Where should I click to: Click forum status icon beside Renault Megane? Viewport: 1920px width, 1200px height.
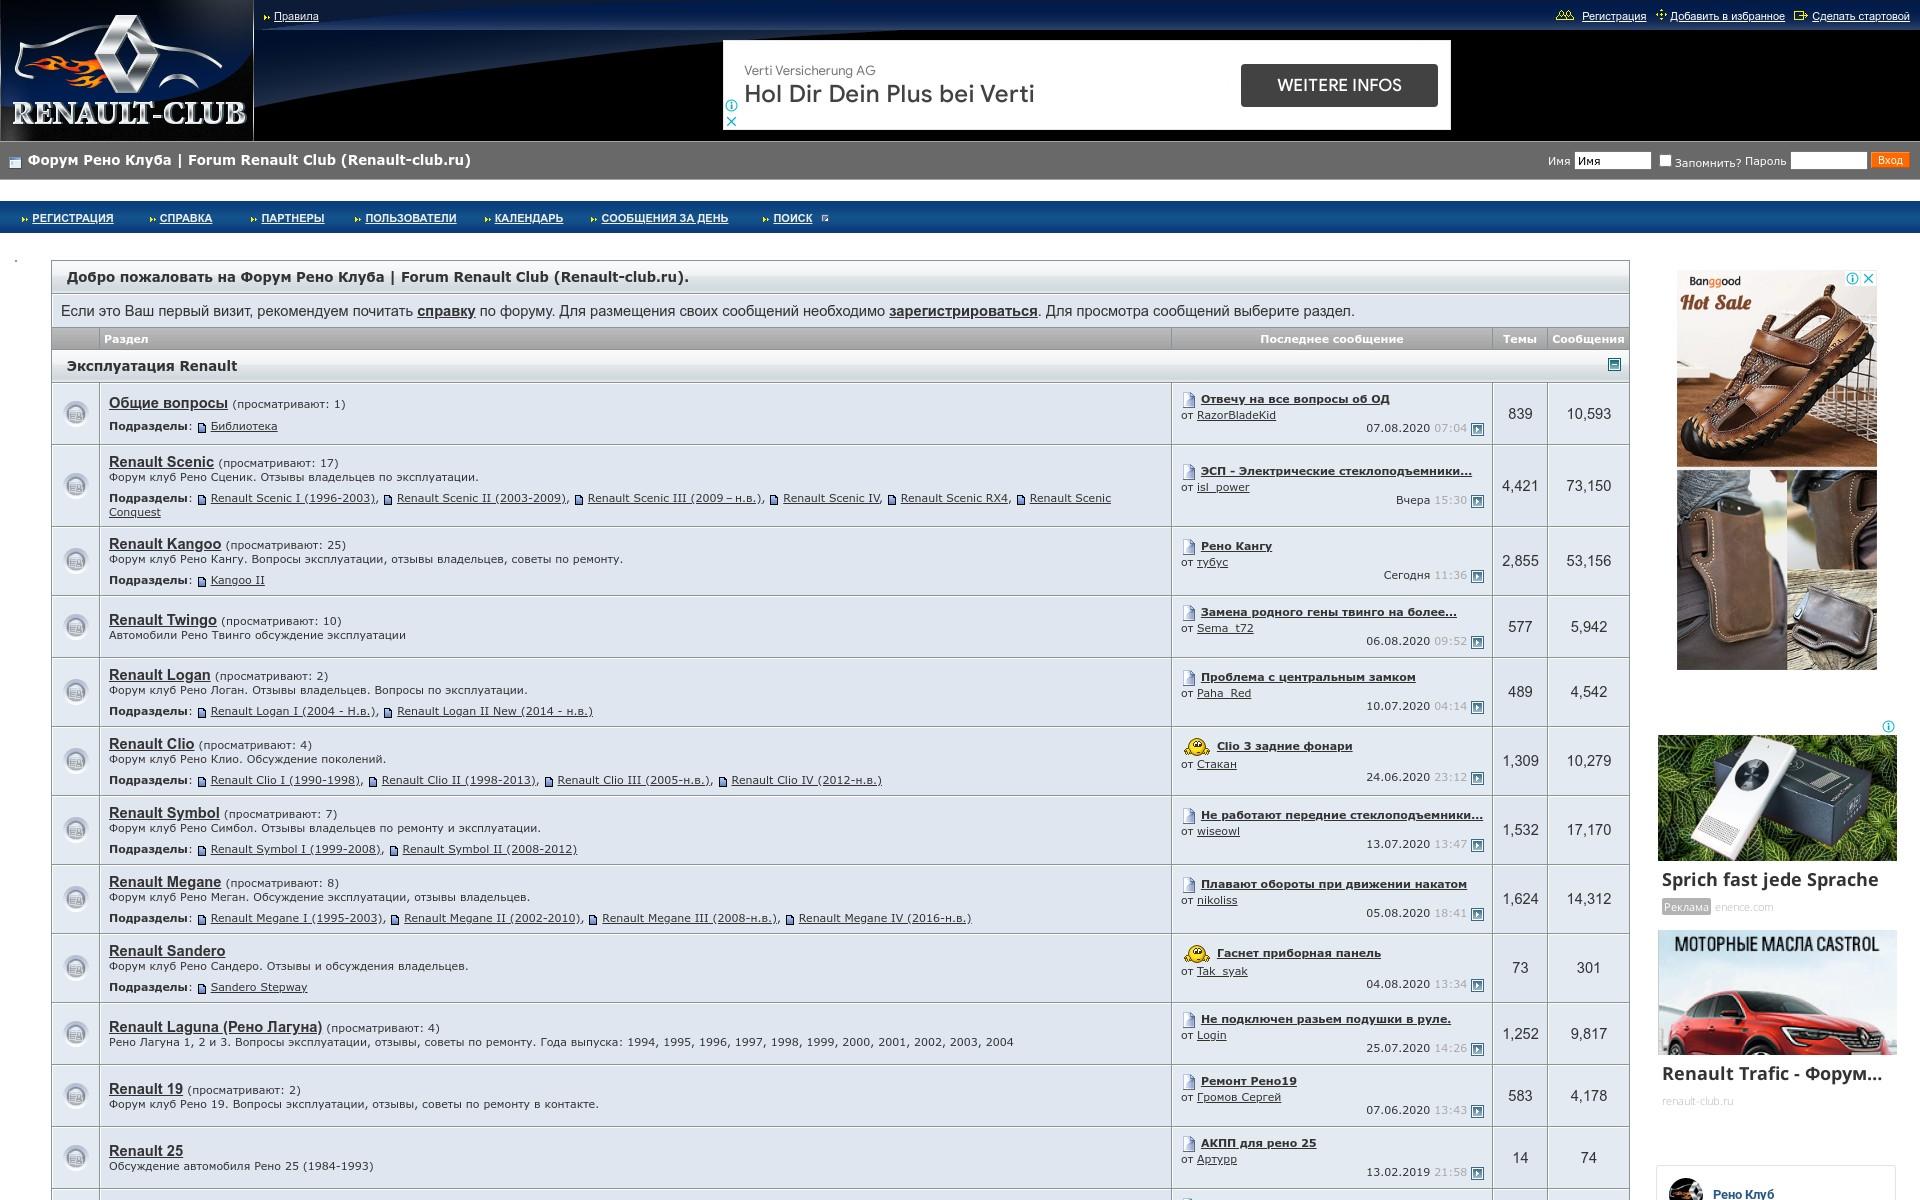click(75, 898)
